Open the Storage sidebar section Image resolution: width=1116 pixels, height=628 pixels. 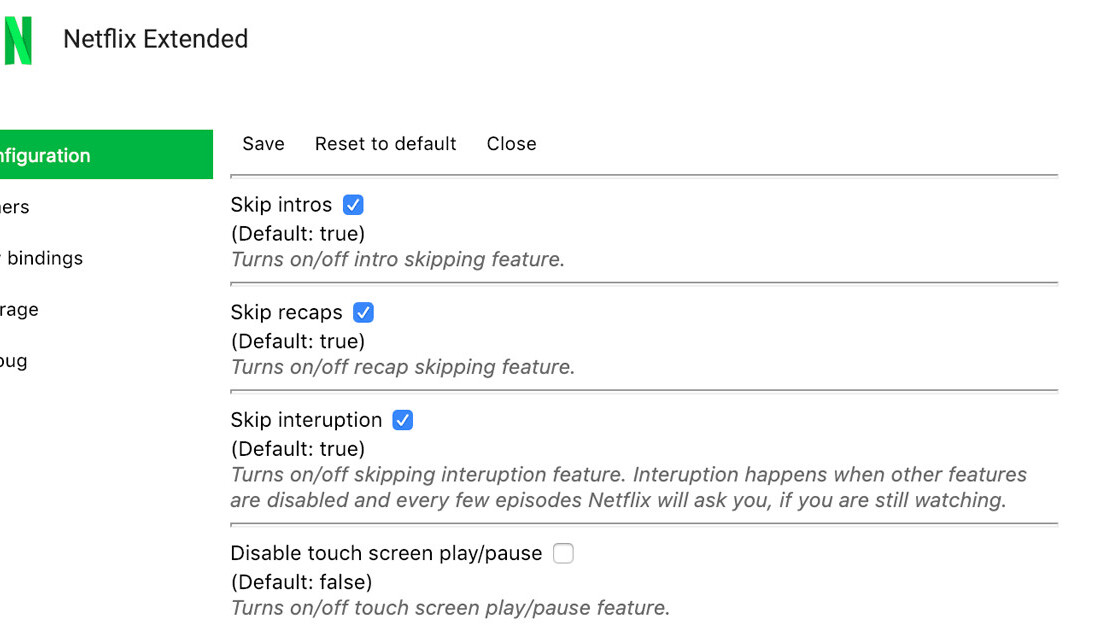20,310
